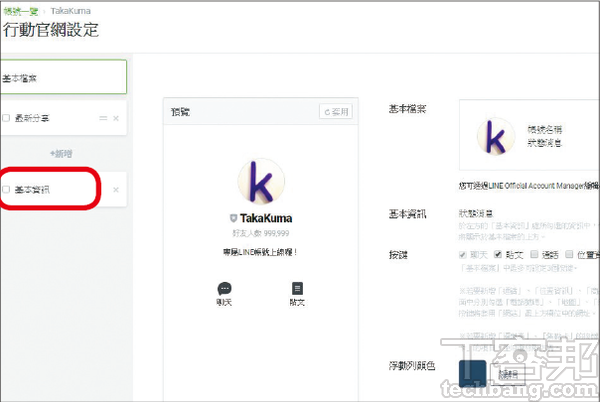Image resolution: width=600 pixels, height=402 pixels.
Task: Click the 專屬LINE帳號上線囉 status message
Action: coord(261,252)
